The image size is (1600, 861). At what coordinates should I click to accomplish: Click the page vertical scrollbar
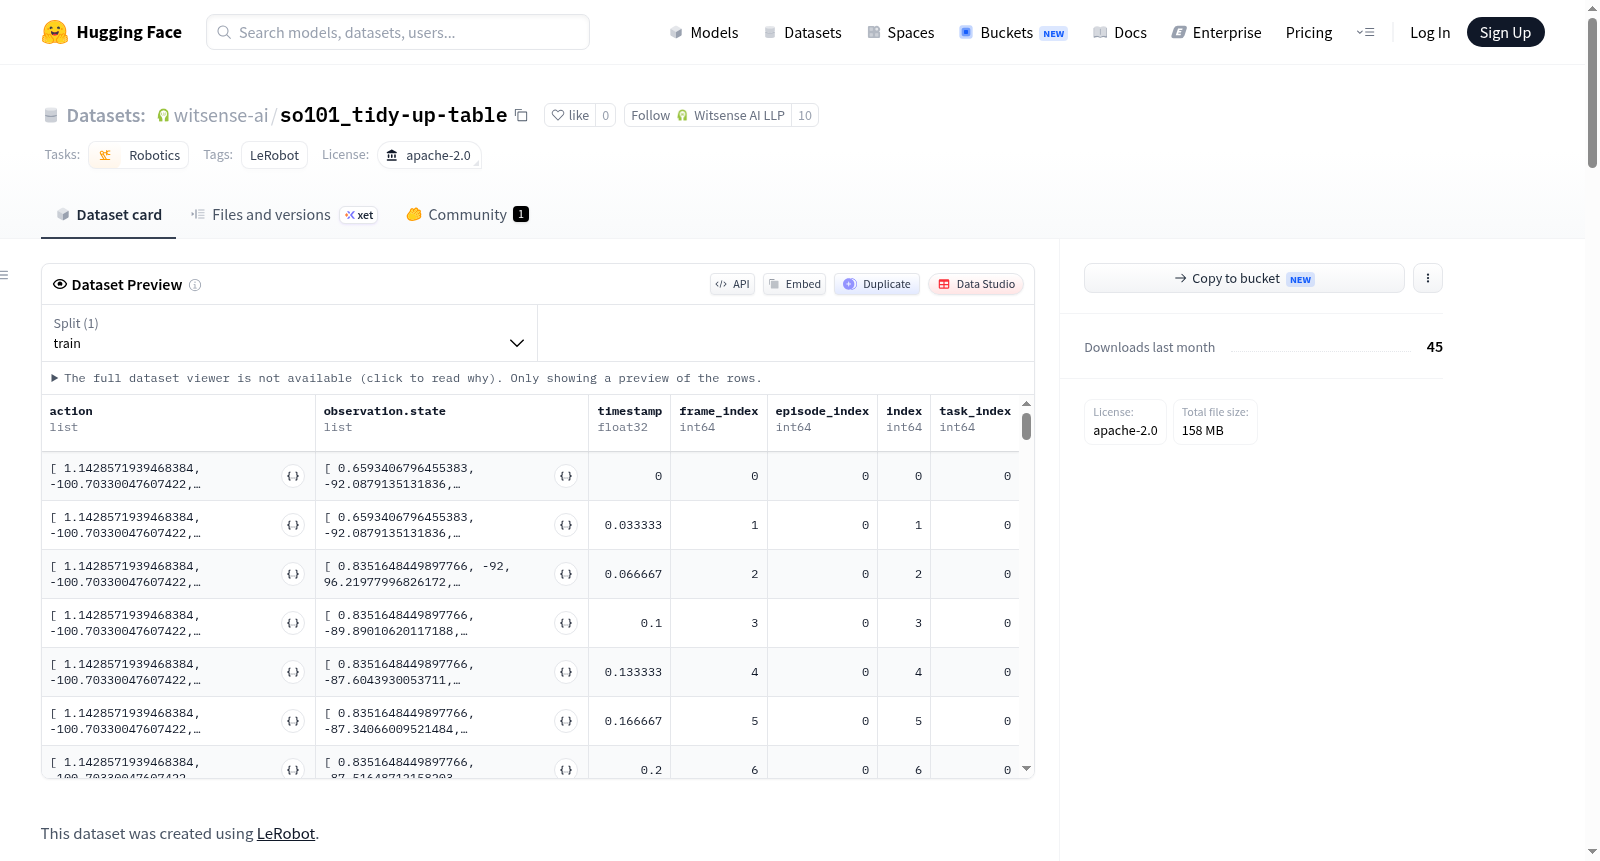click(1592, 93)
